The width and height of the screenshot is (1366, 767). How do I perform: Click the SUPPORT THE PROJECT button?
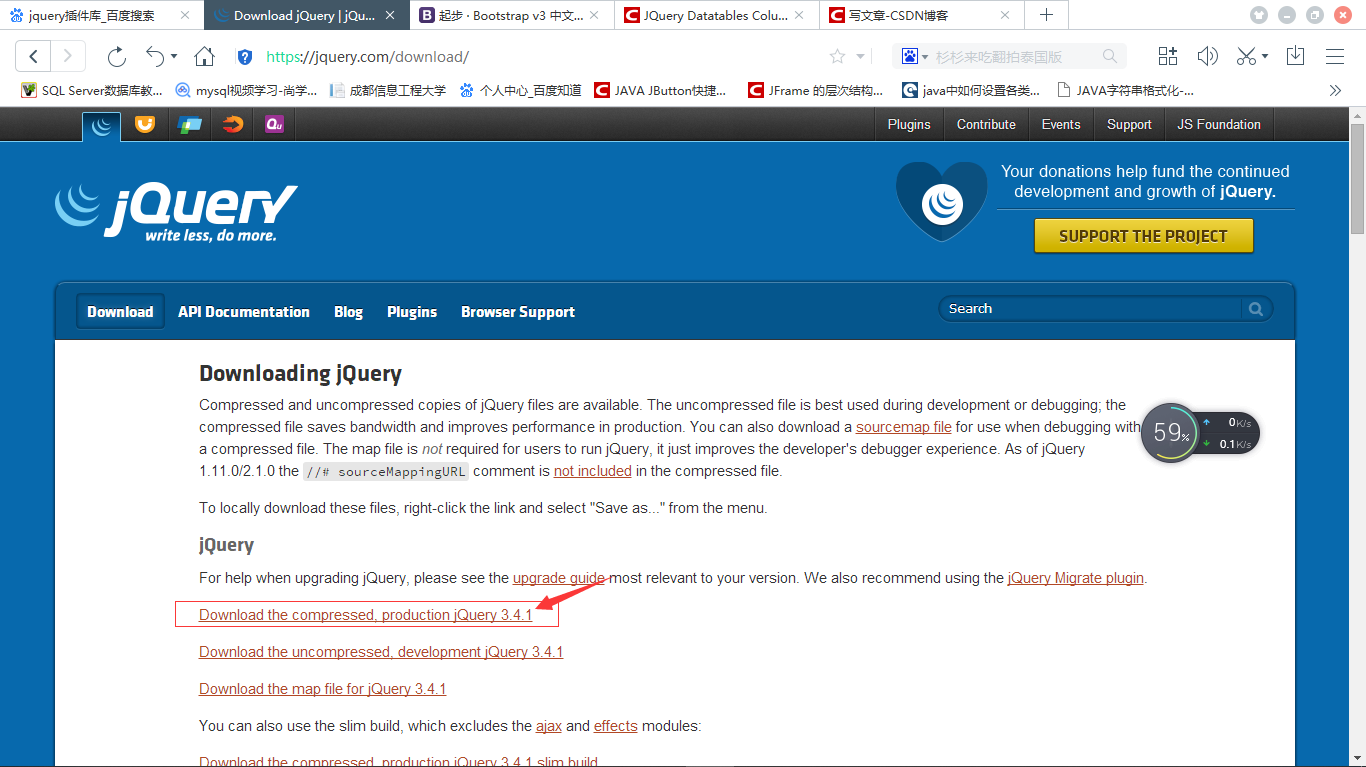click(1143, 235)
